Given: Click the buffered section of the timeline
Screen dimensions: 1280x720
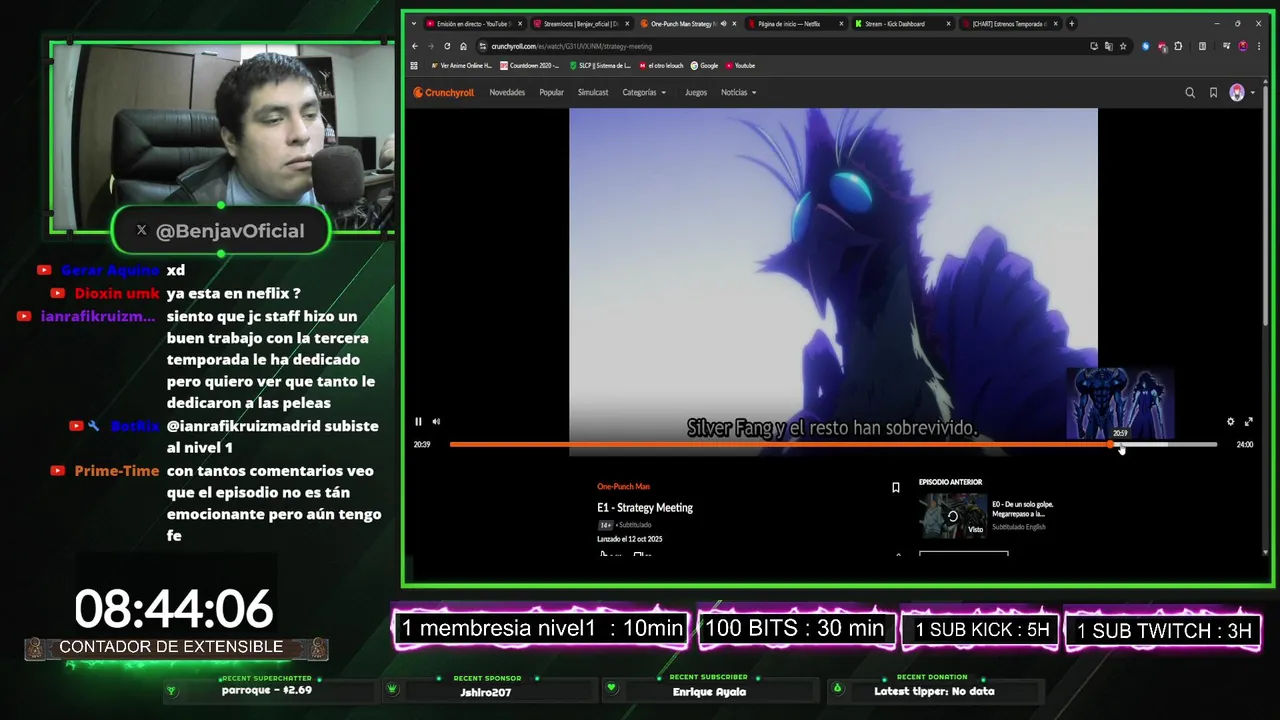Looking at the screenshot, I should (1143, 444).
